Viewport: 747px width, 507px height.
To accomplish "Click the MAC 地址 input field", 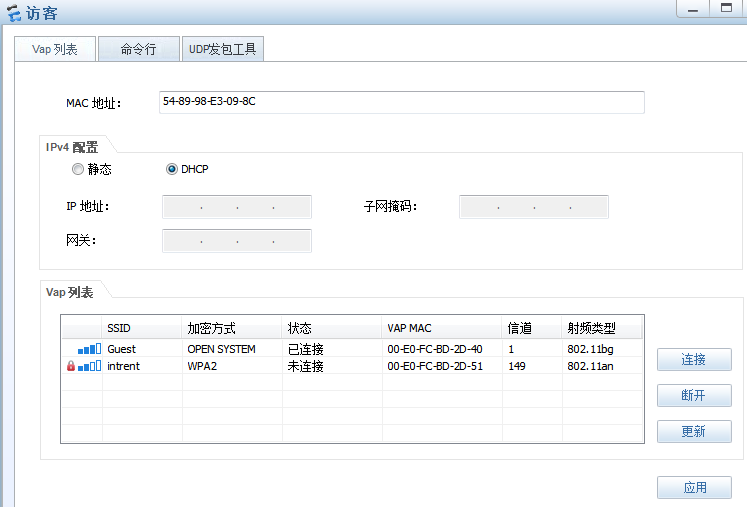I will coord(402,102).
